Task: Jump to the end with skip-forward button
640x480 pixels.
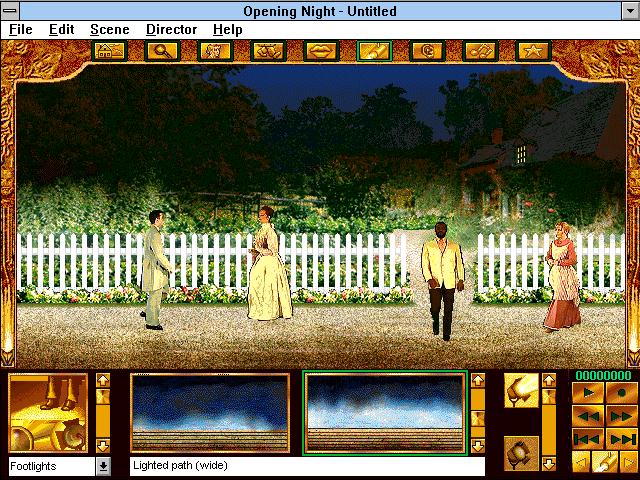Action: click(x=622, y=439)
